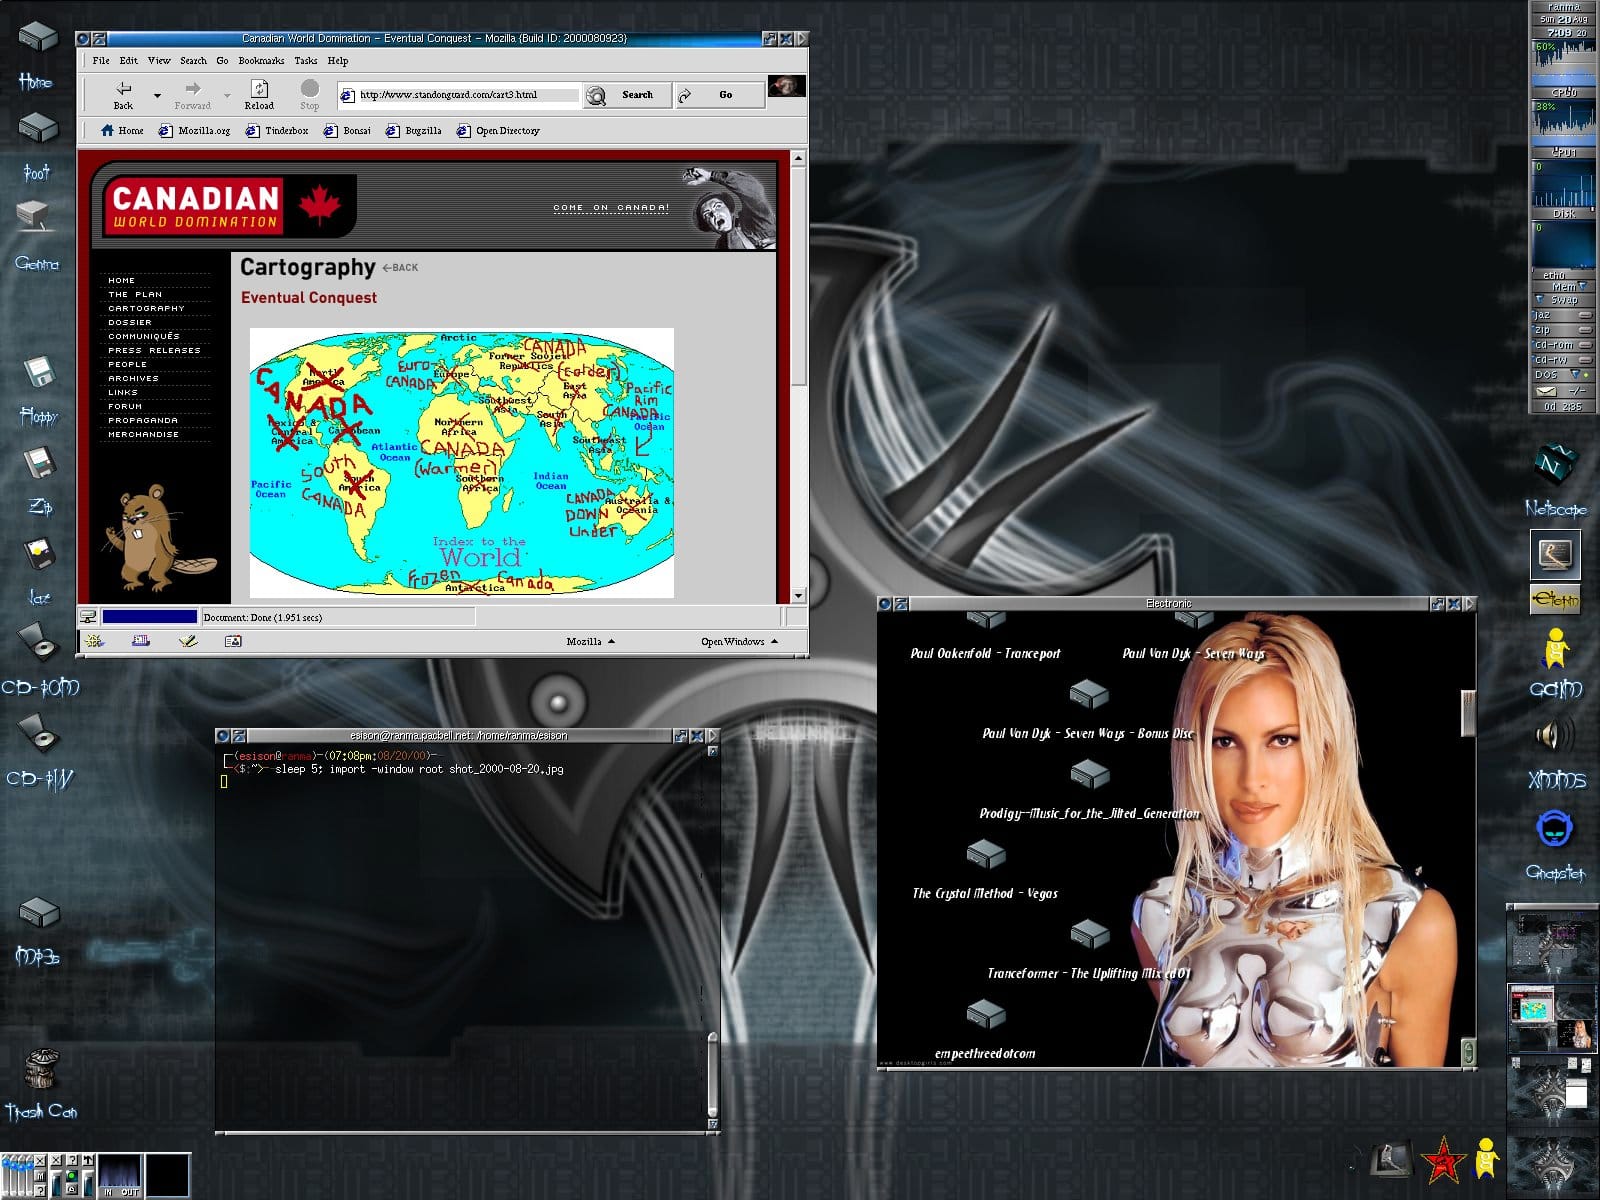Toggle mount for jaz in monitor
Screen dimensions: 1600x1200
pyautogui.click(x=1585, y=315)
